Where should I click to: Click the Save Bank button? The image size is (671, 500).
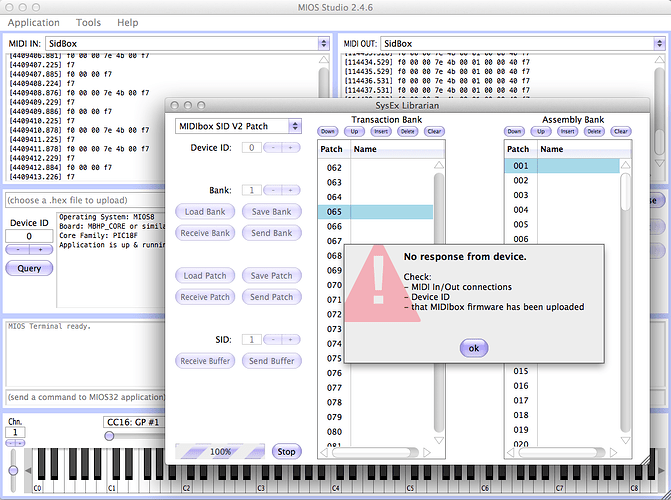click(x=272, y=211)
